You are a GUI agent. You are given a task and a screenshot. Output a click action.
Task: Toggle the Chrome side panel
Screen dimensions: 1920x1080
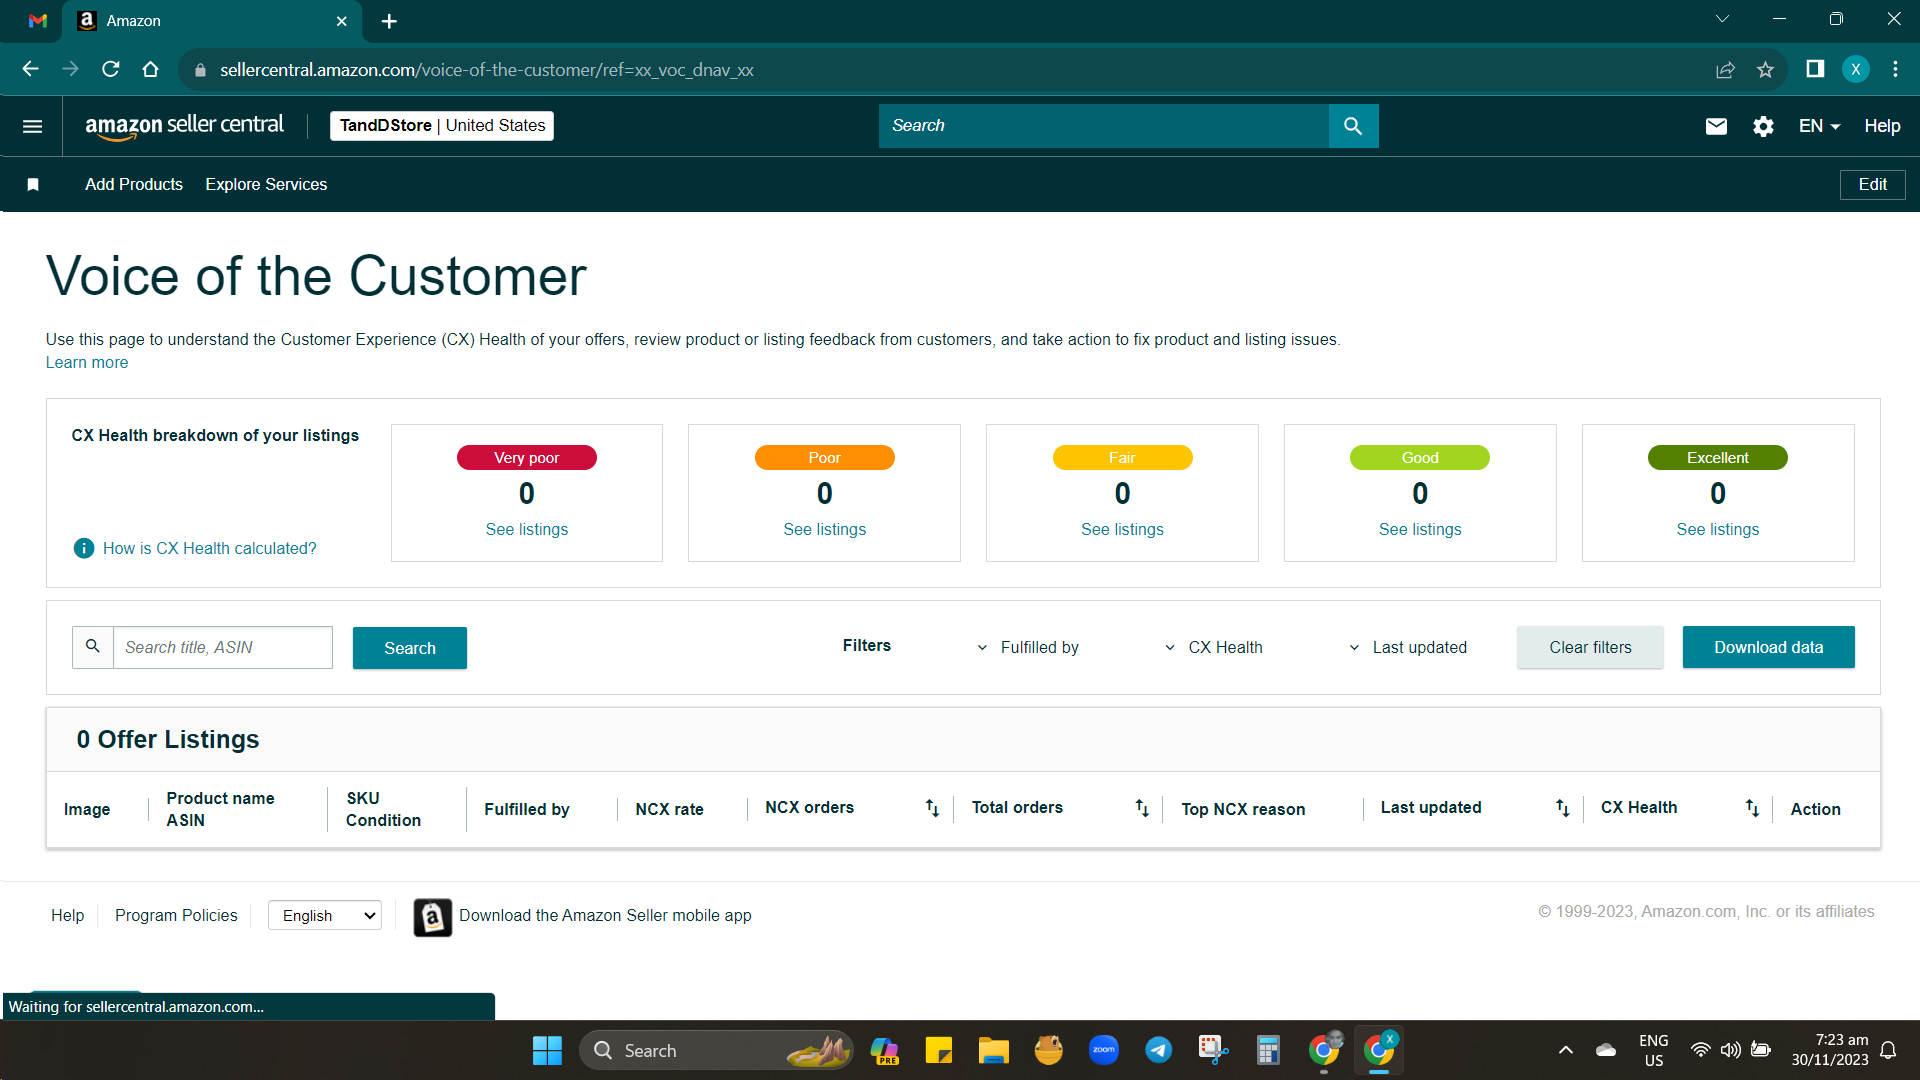1815,69
